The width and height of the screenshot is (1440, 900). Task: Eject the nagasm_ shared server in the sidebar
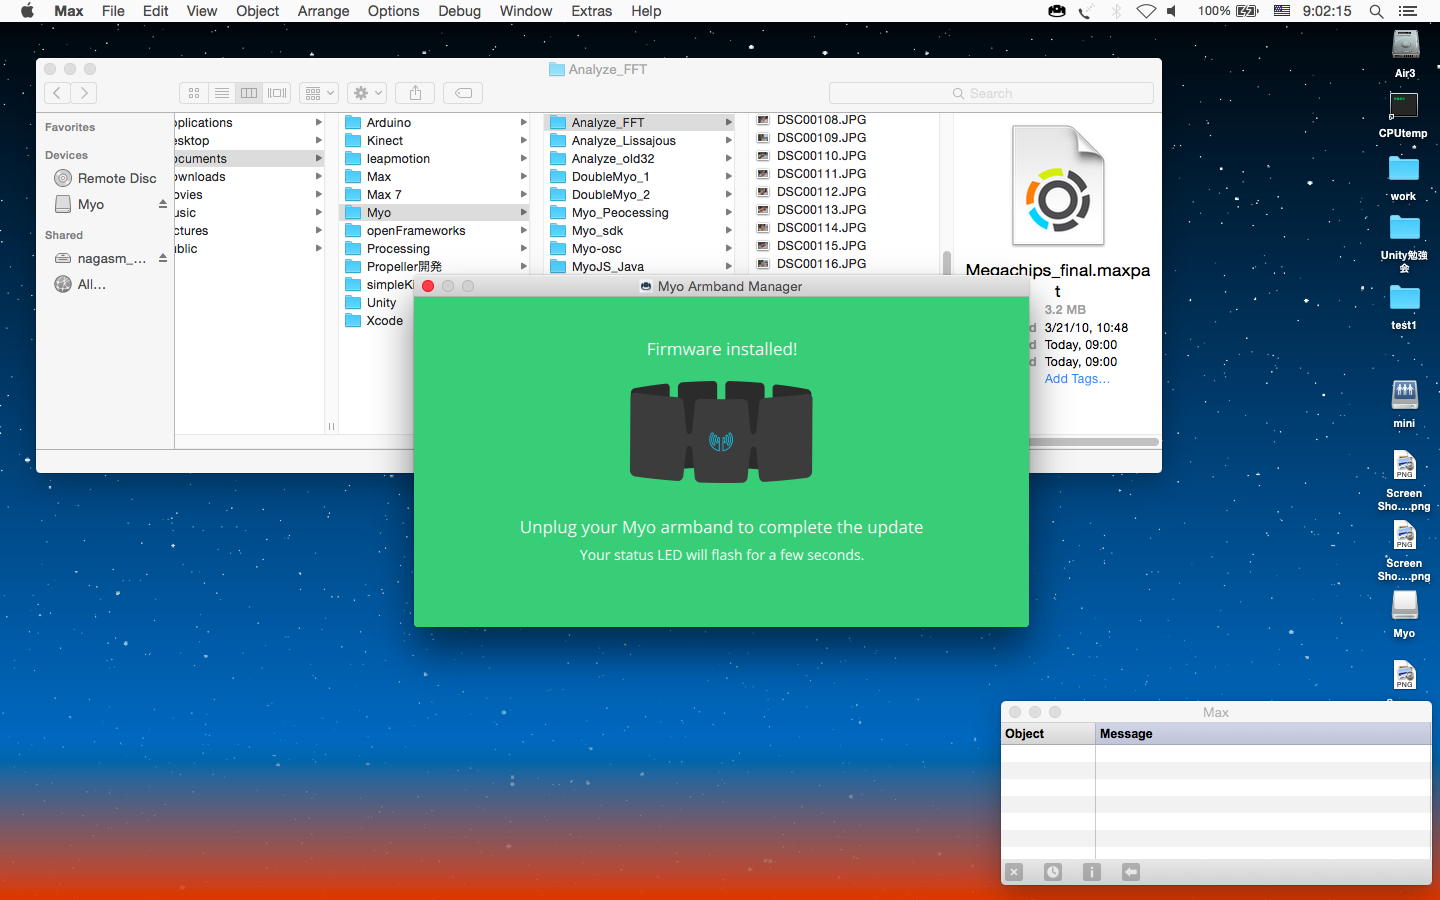click(x=163, y=258)
